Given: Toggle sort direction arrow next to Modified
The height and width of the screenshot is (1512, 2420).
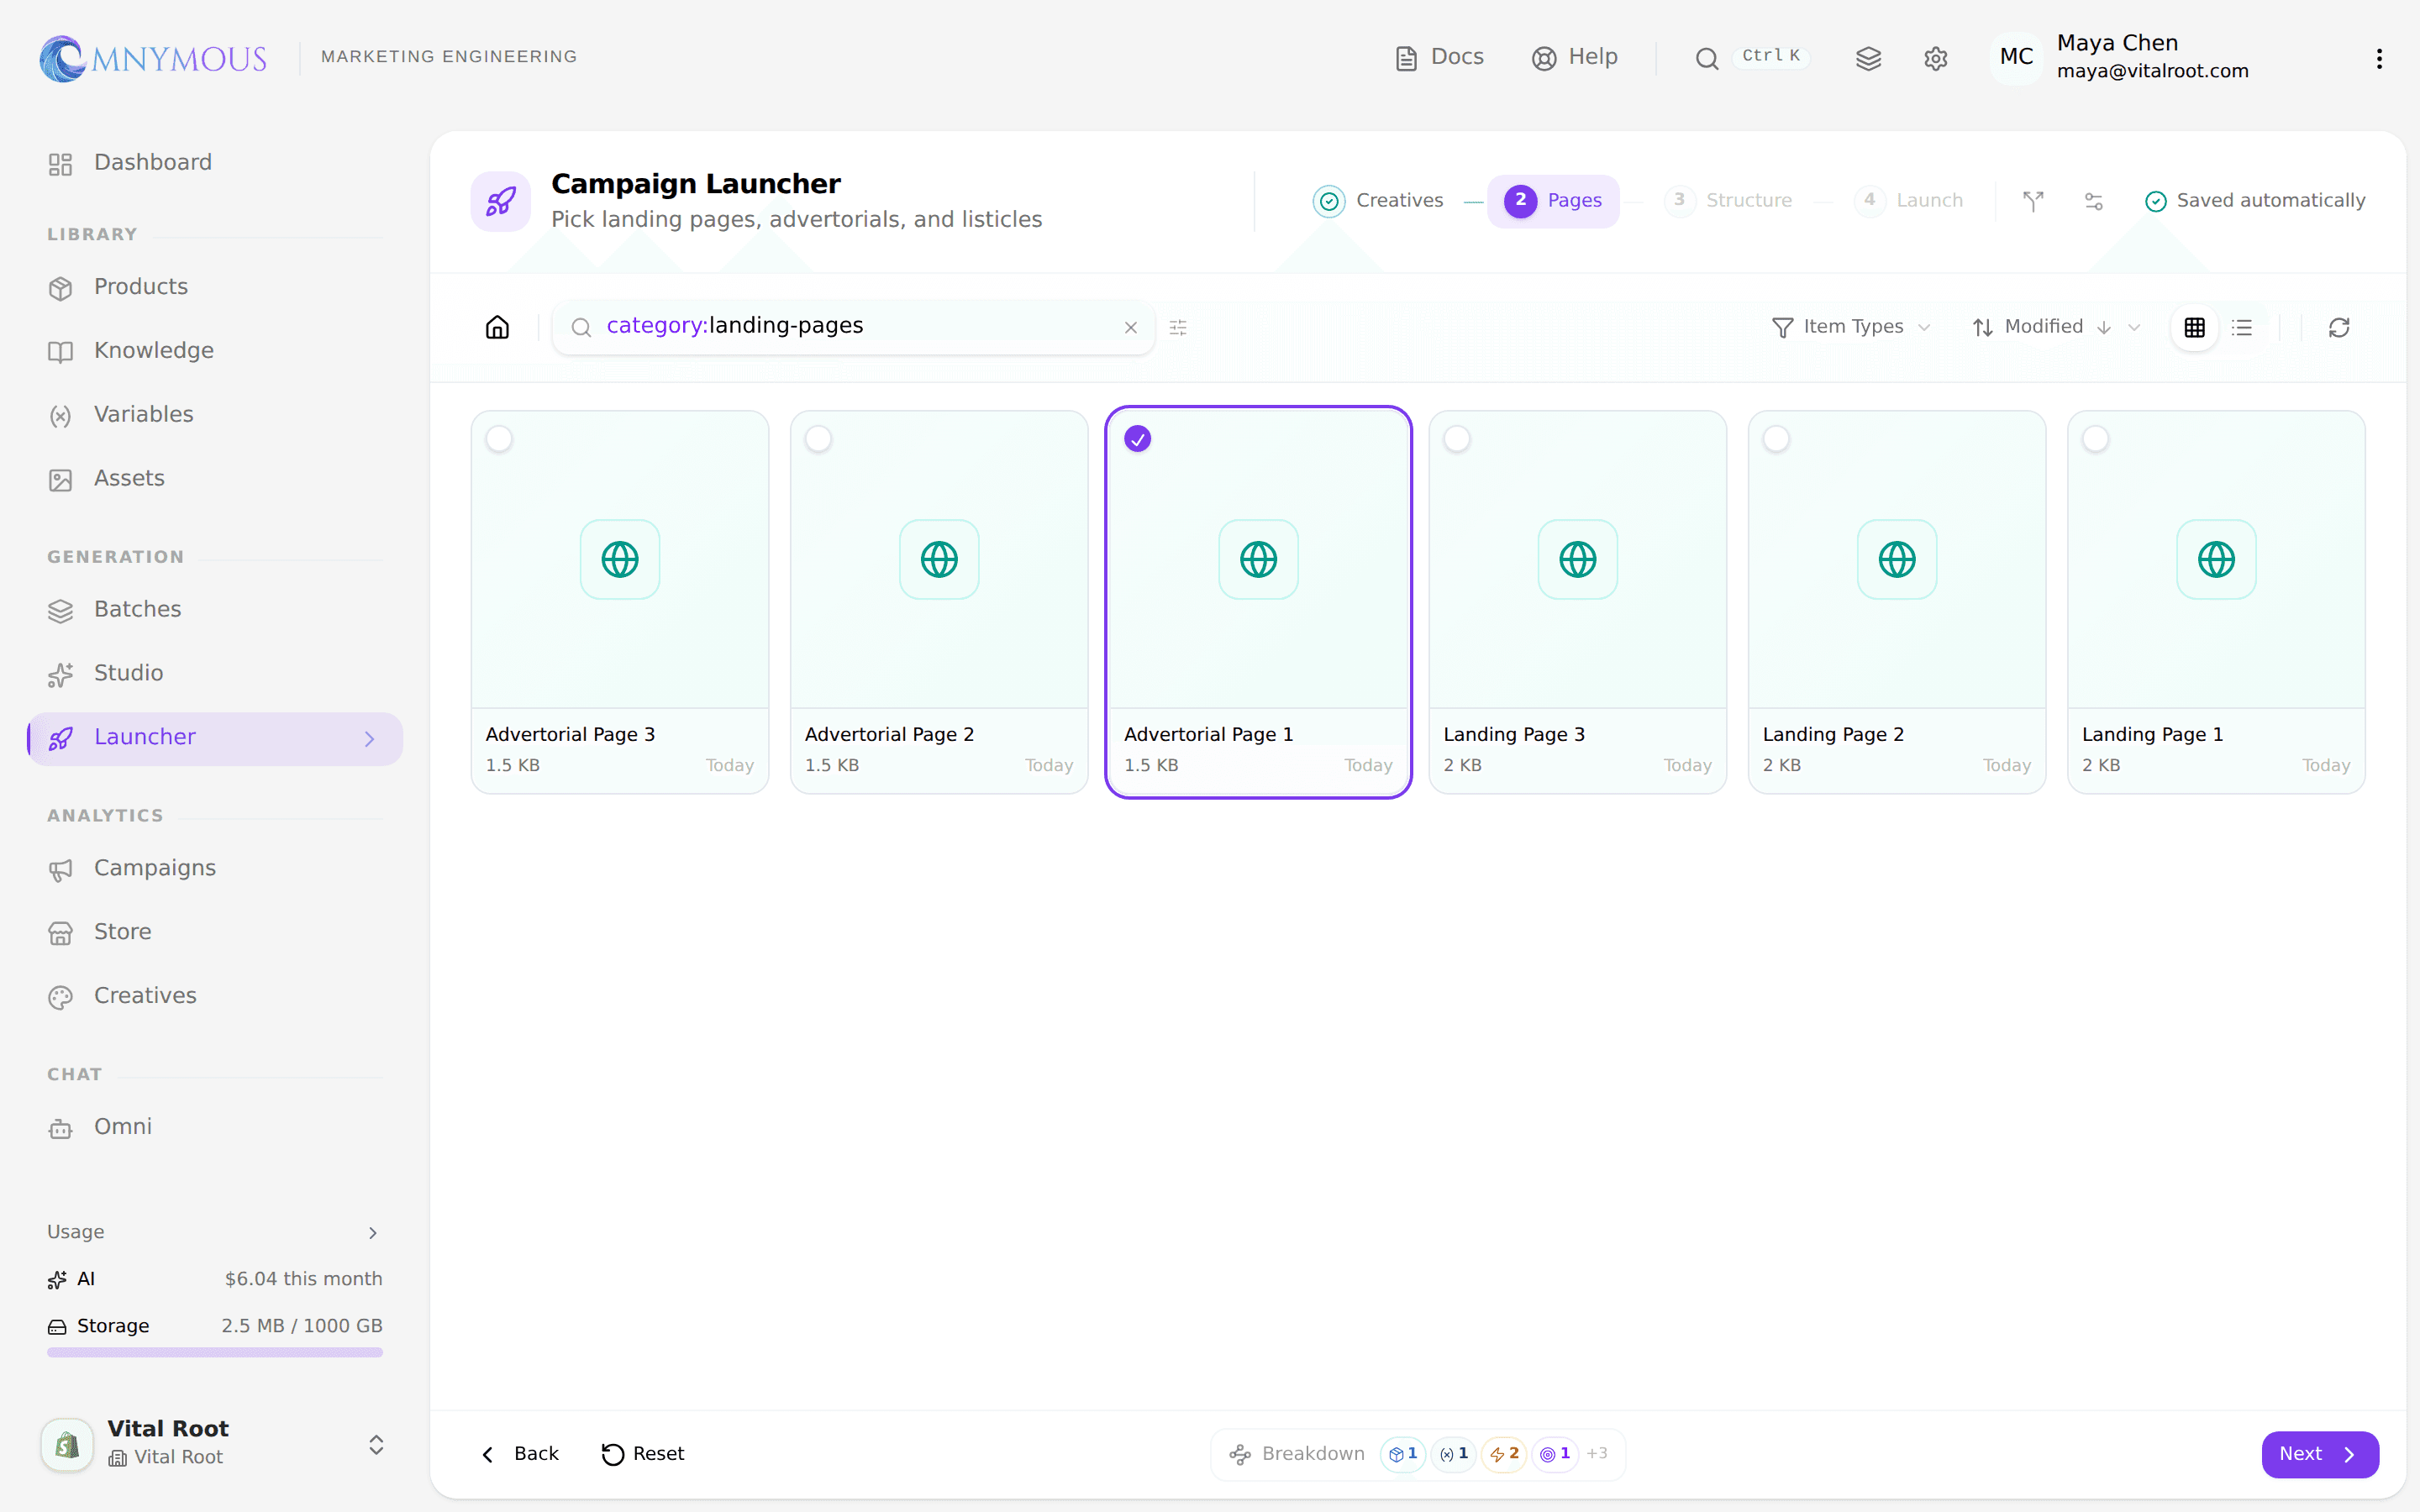Looking at the screenshot, I should pyautogui.click(x=2104, y=327).
